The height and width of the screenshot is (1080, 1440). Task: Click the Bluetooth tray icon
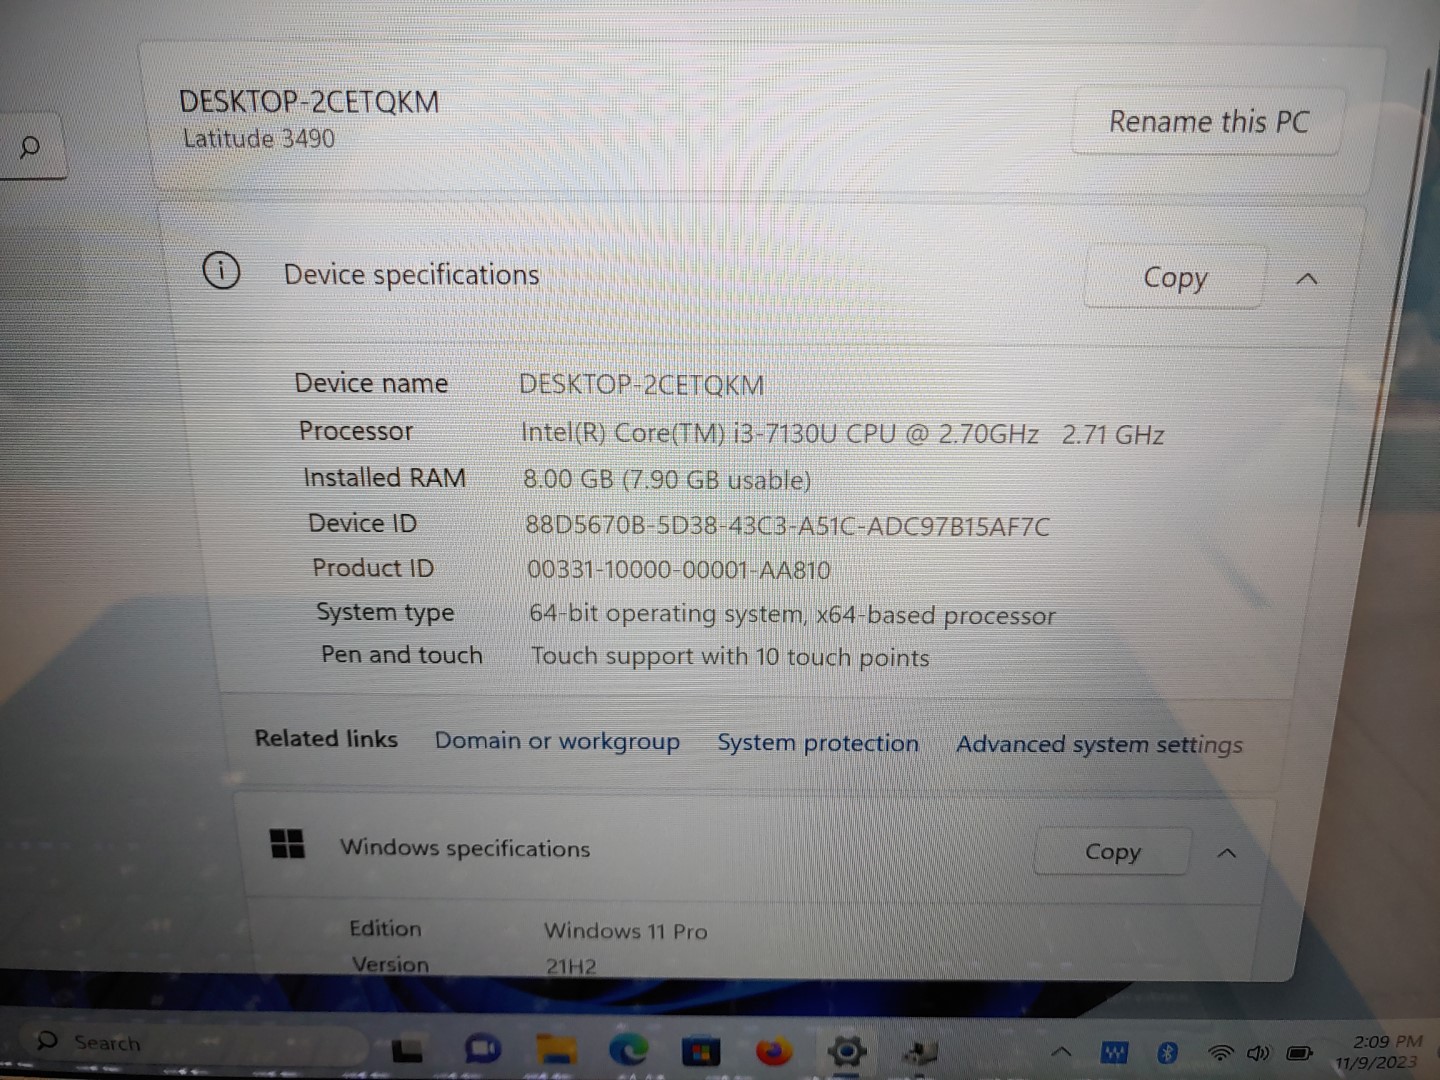point(1166,1053)
